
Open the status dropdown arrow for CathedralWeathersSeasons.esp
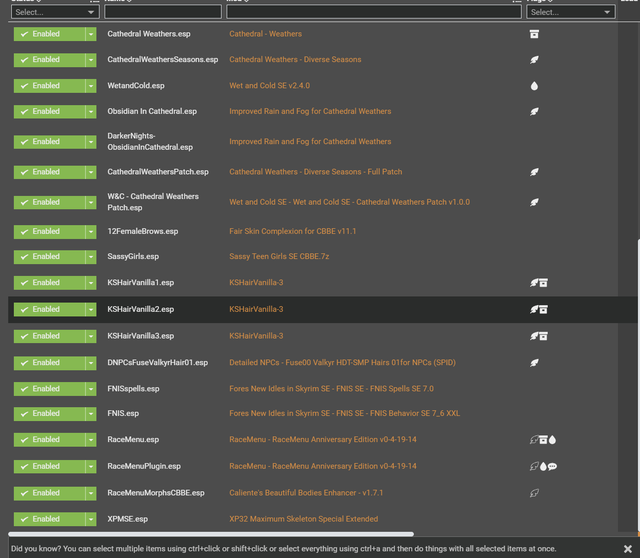[x=91, y=60]
